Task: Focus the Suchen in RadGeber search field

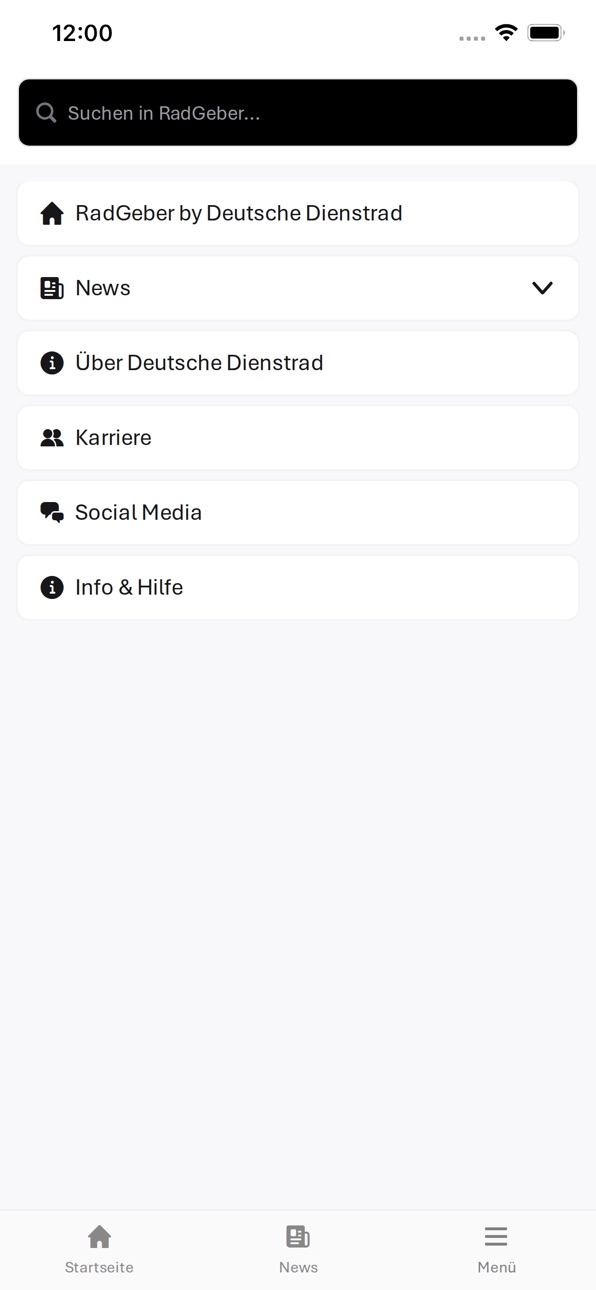Action: coord(298,113)
